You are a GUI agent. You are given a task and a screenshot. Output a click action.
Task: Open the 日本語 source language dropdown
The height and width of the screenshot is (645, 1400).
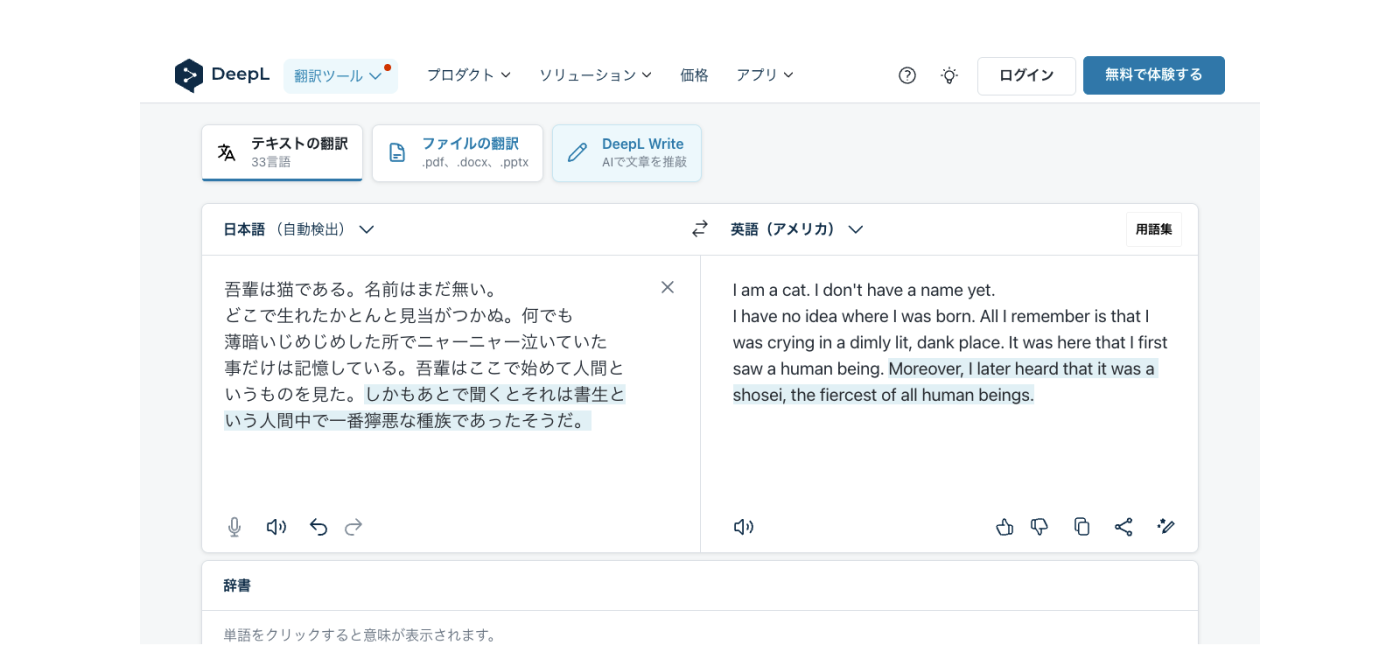tap(298, 229)
